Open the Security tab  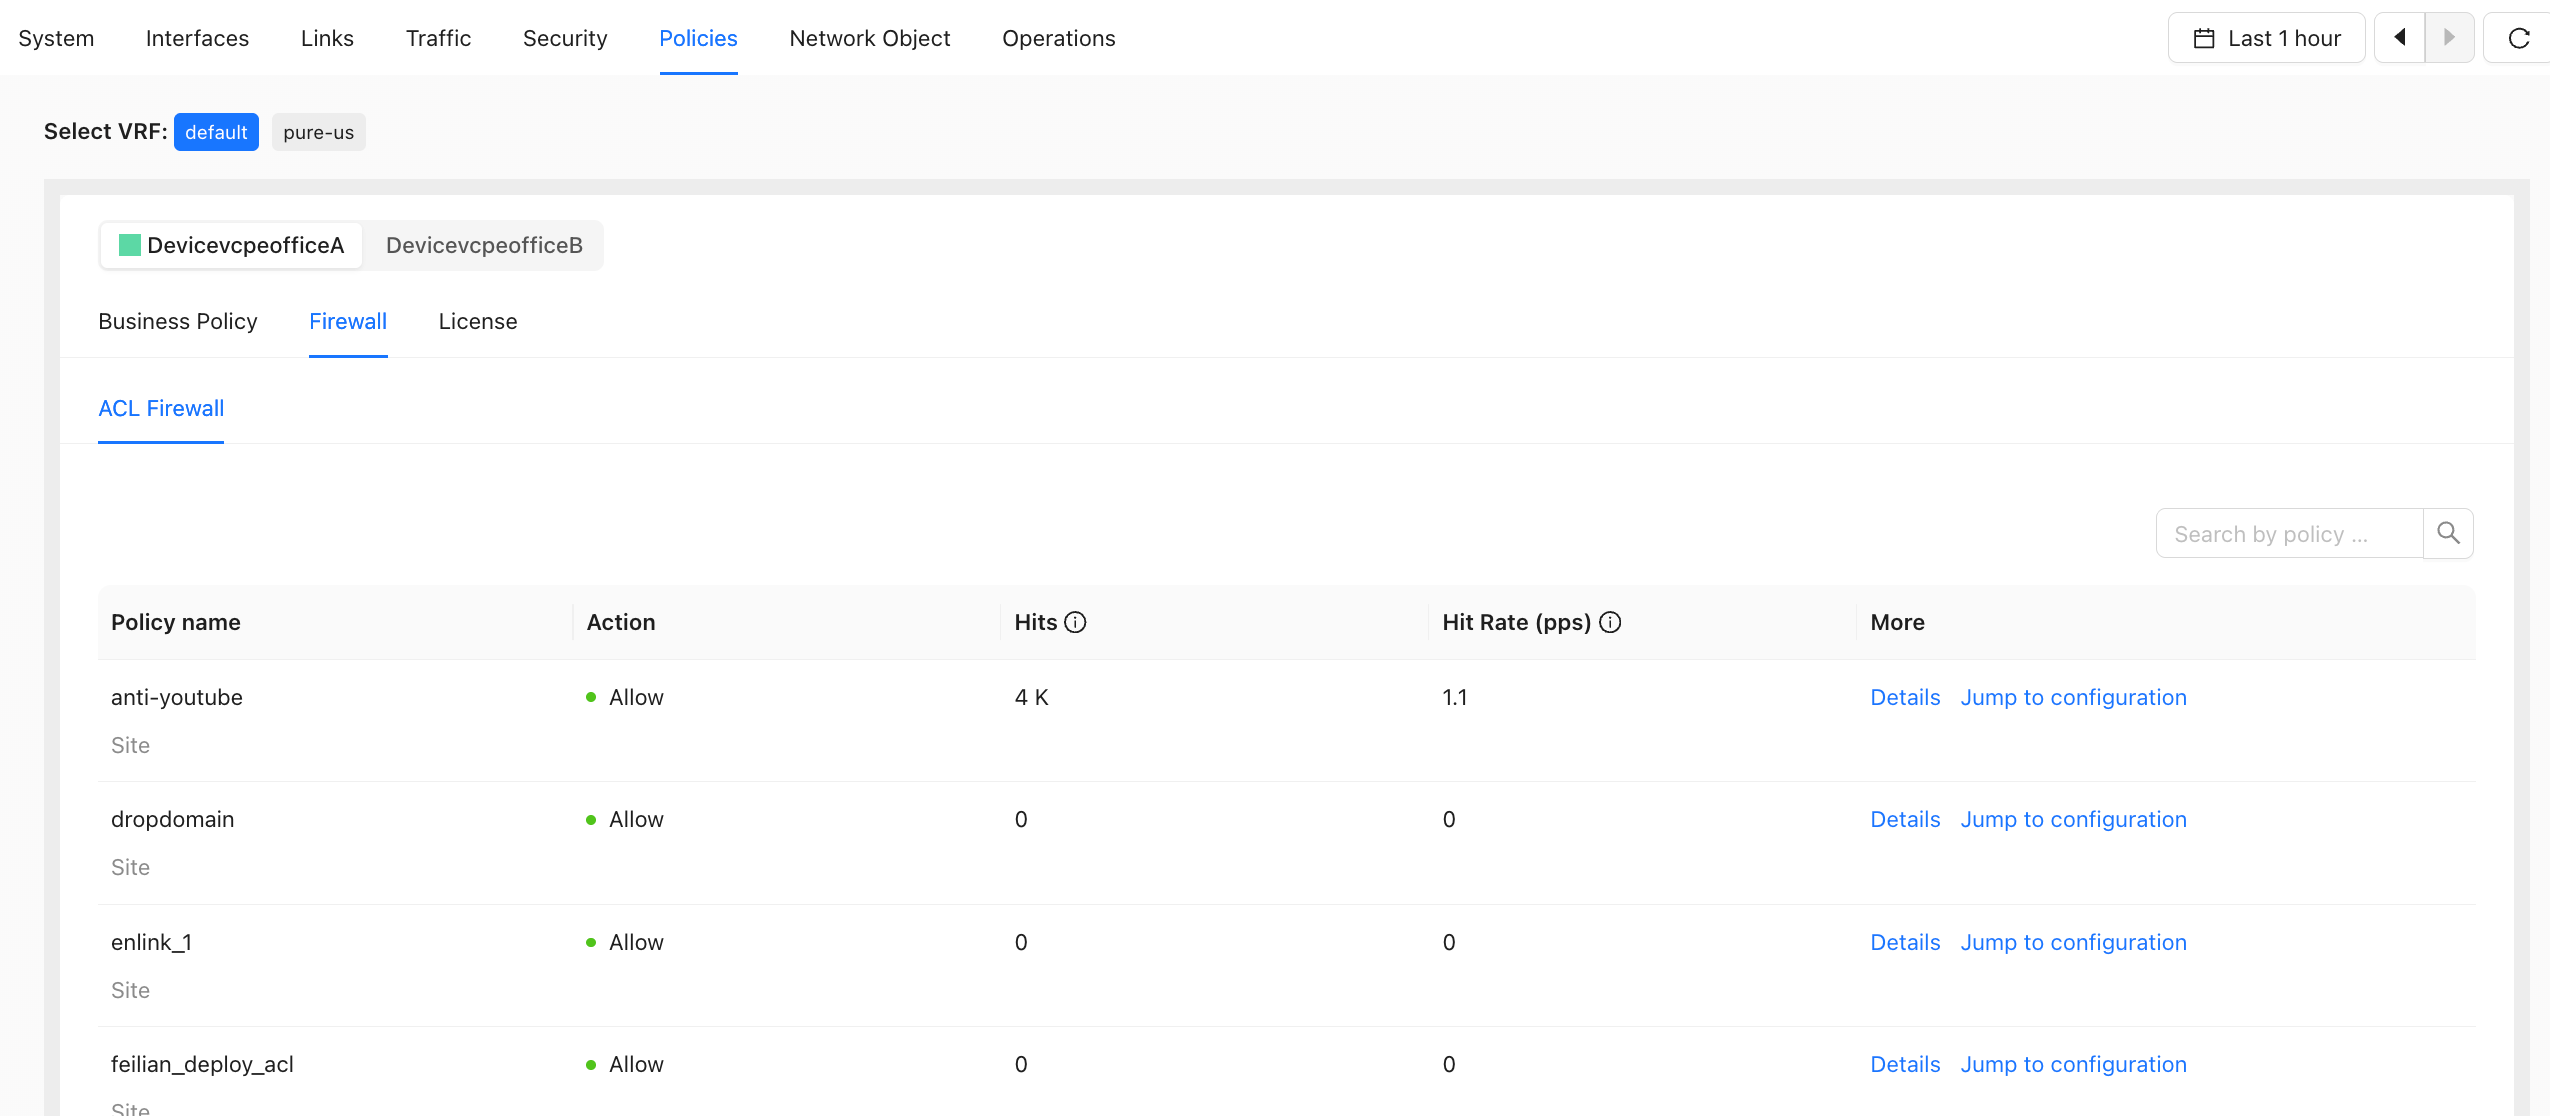pyautogui.click(x=565, y=38)
